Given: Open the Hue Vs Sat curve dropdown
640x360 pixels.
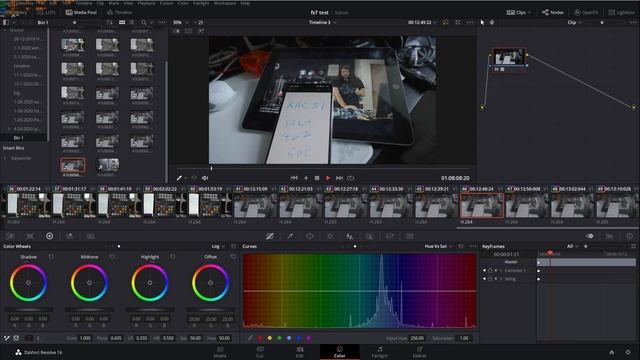Looking at the screenshot, I should pyautogui.click(x=438, y=247).
